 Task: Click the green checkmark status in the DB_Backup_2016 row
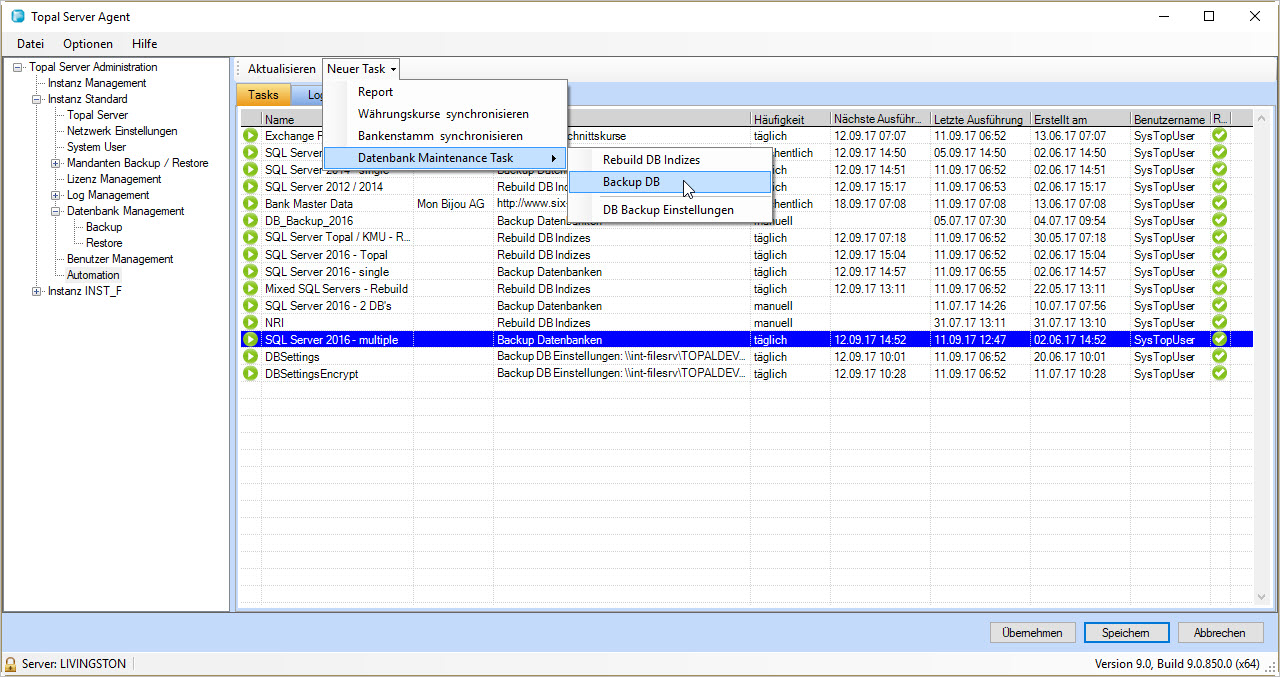[1219, 221]
